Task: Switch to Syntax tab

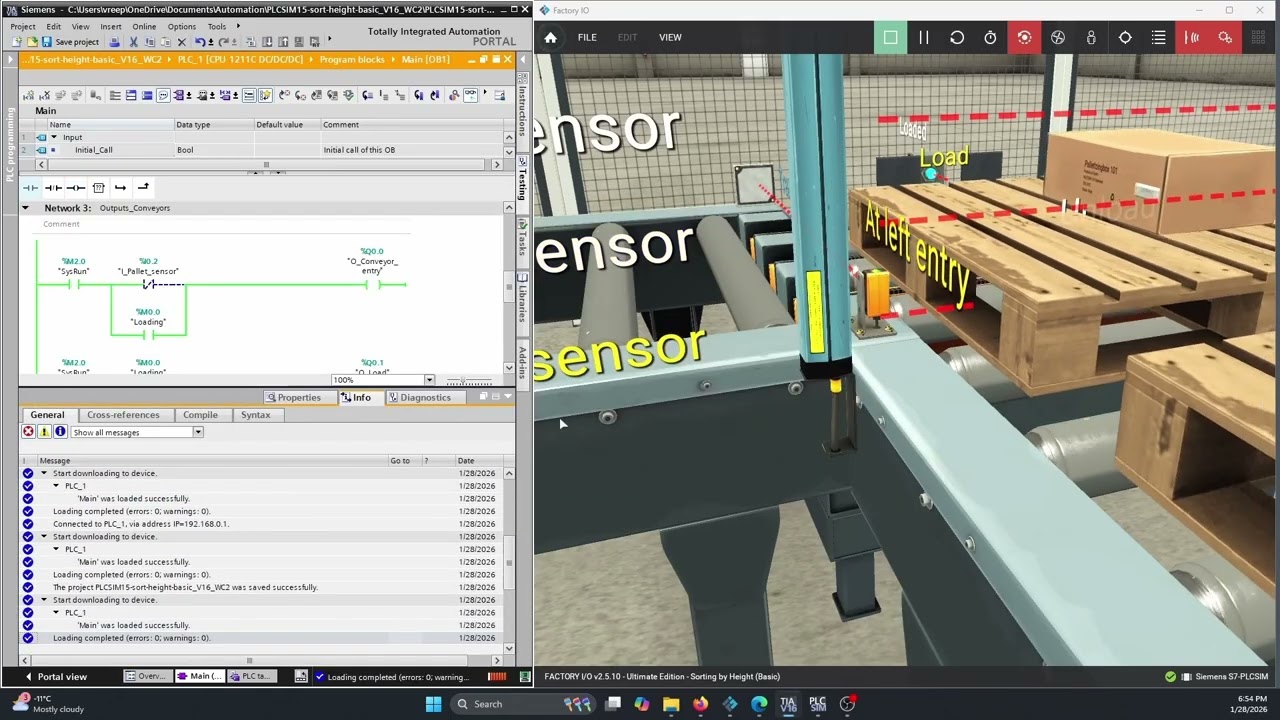Action: click(x=255, y=415)
